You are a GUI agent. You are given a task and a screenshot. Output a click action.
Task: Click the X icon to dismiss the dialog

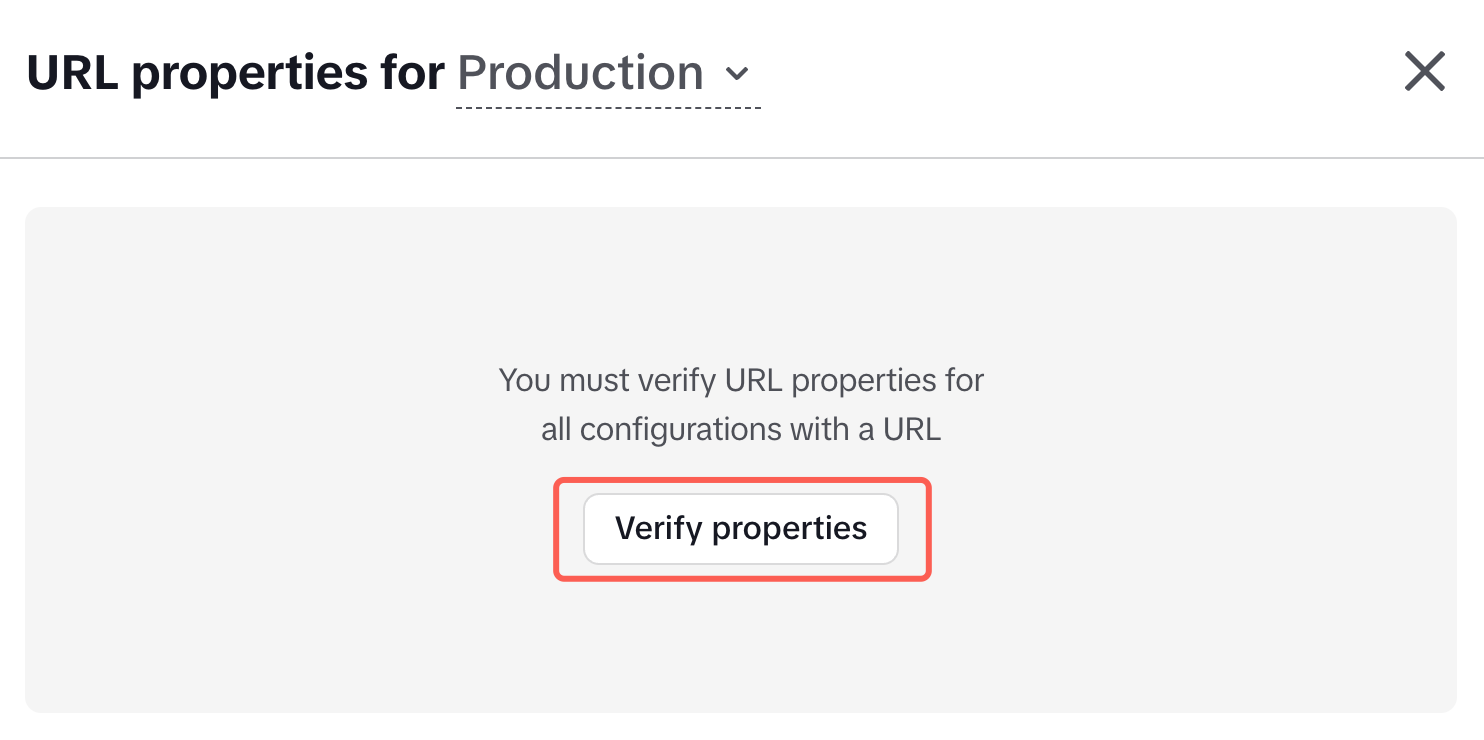1424,71
